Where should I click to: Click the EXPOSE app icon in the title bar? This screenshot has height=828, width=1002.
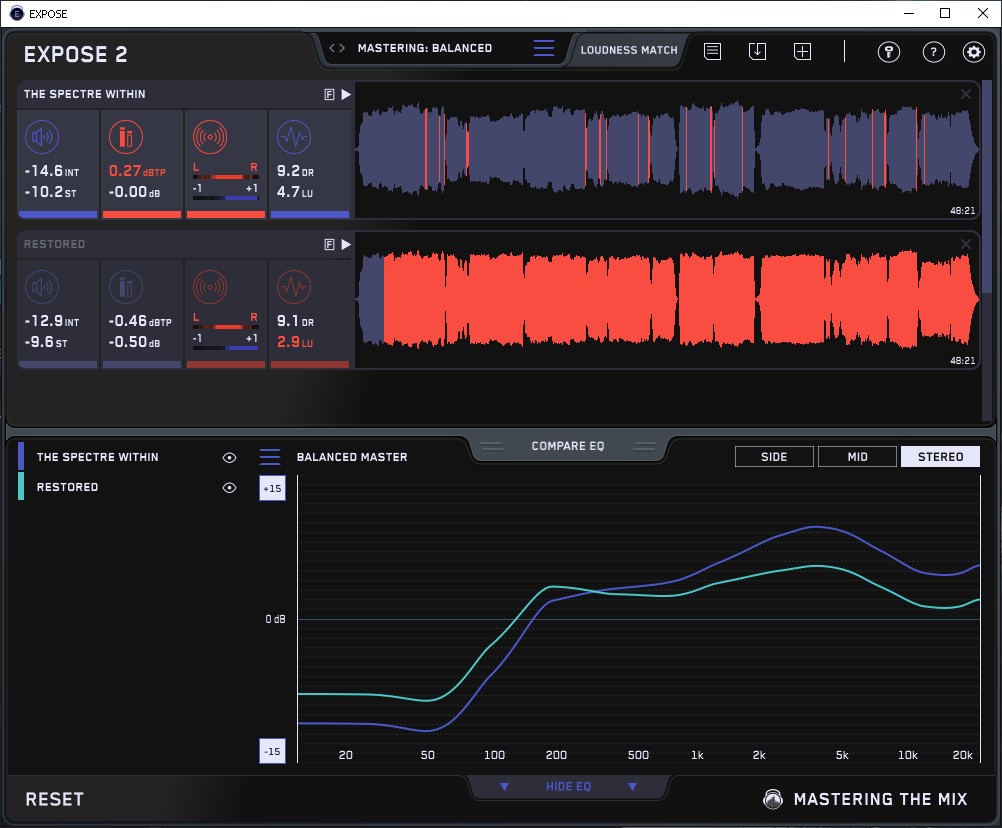17,13
